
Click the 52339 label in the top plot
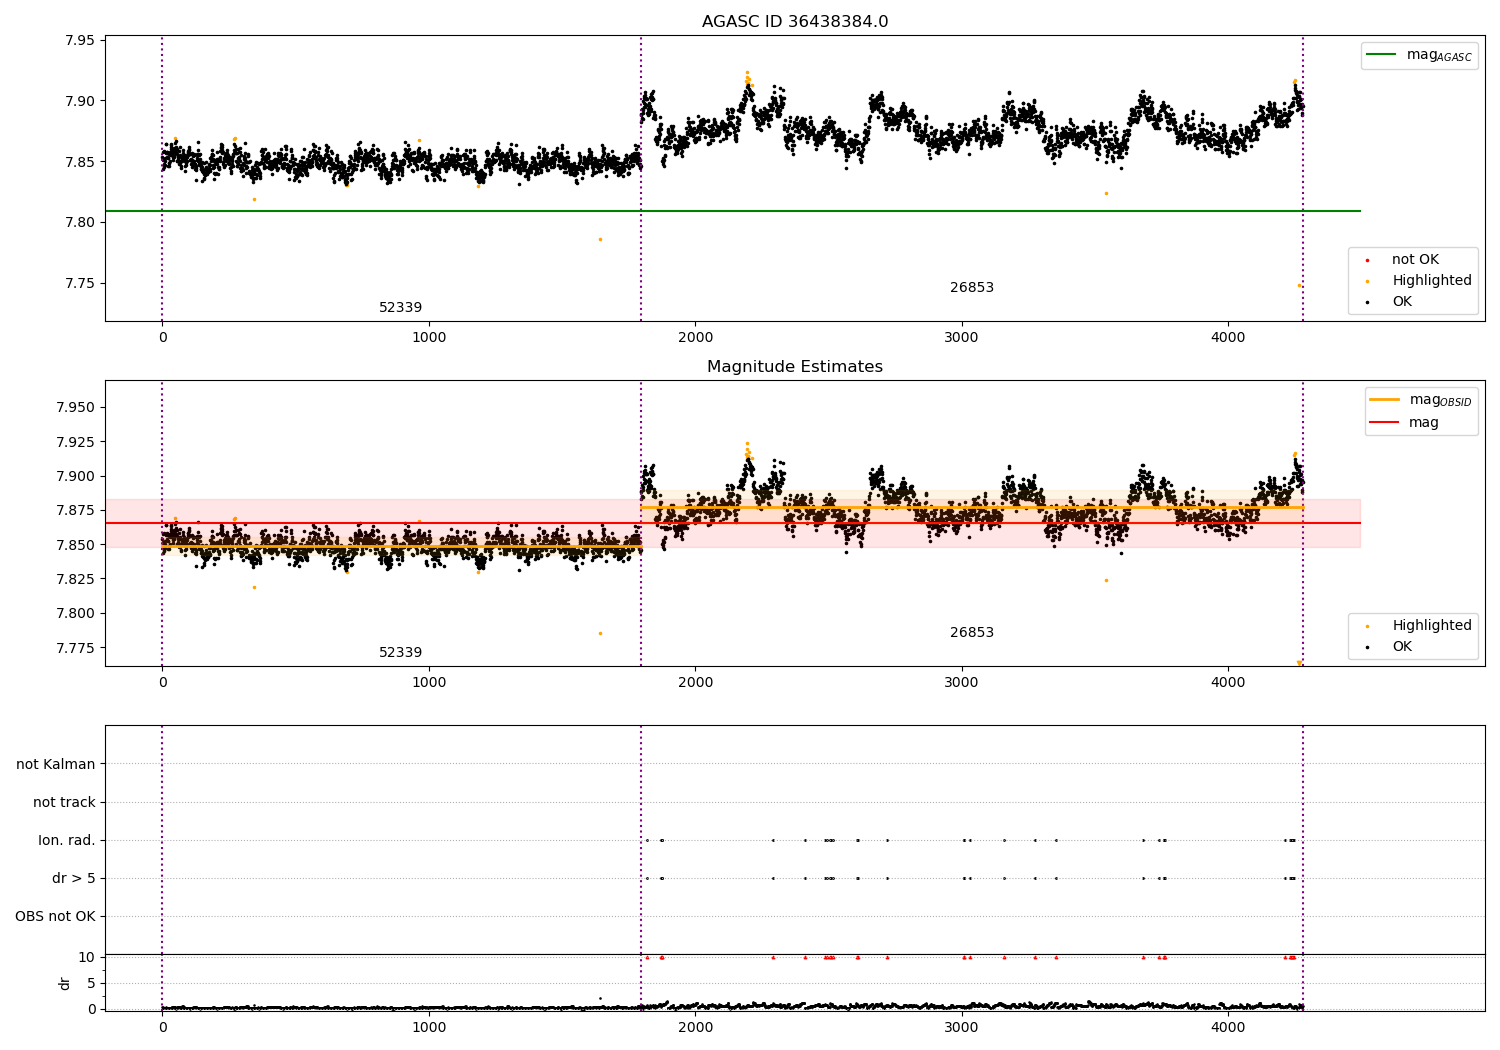point(400,308)
